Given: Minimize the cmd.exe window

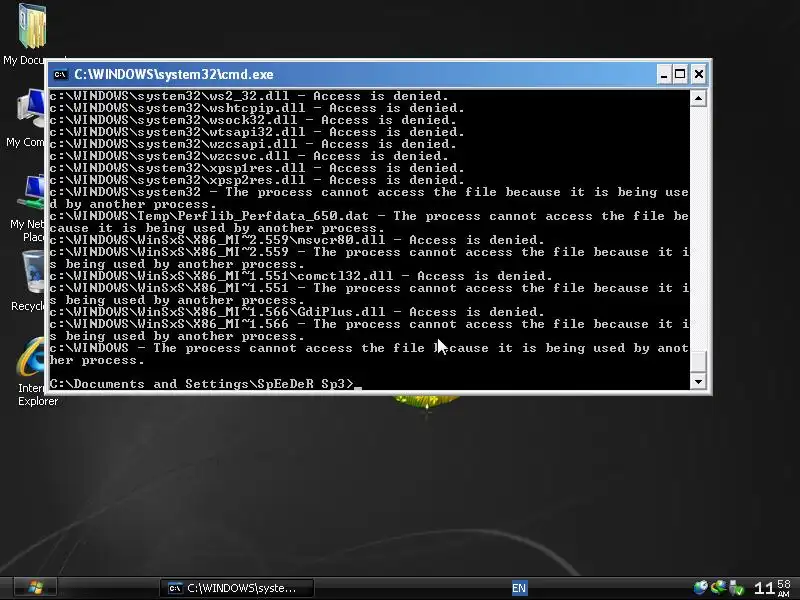Looking at the screenshot, I should (x=663, y=74).
